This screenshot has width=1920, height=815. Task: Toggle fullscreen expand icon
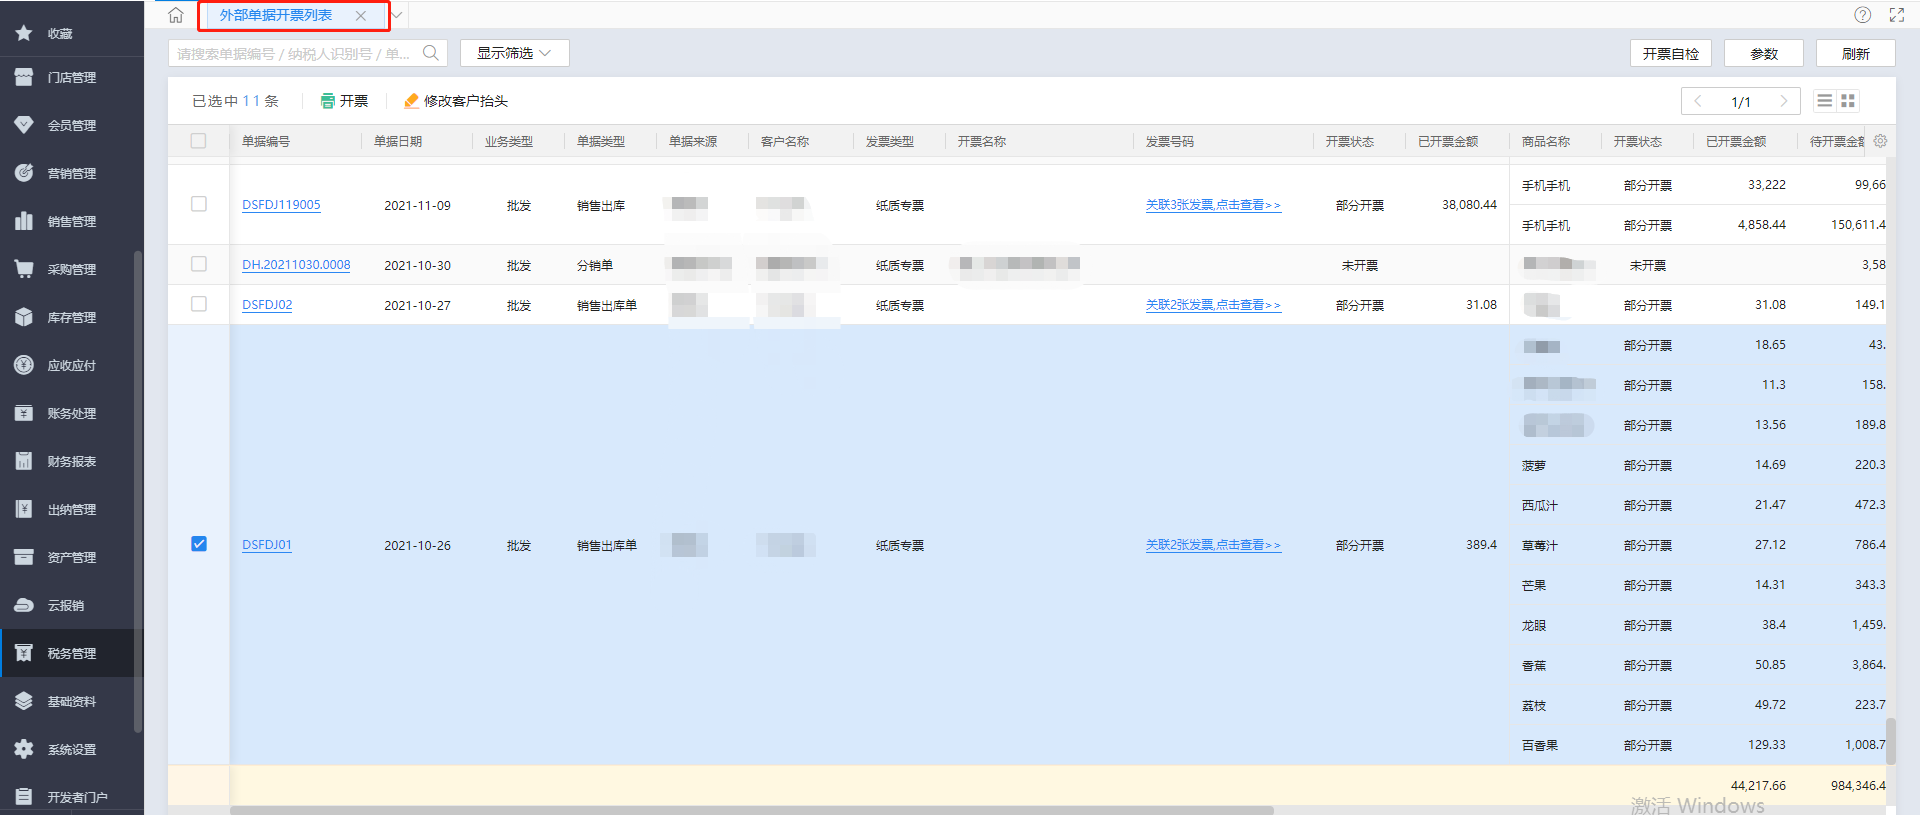click(1897, 15)
